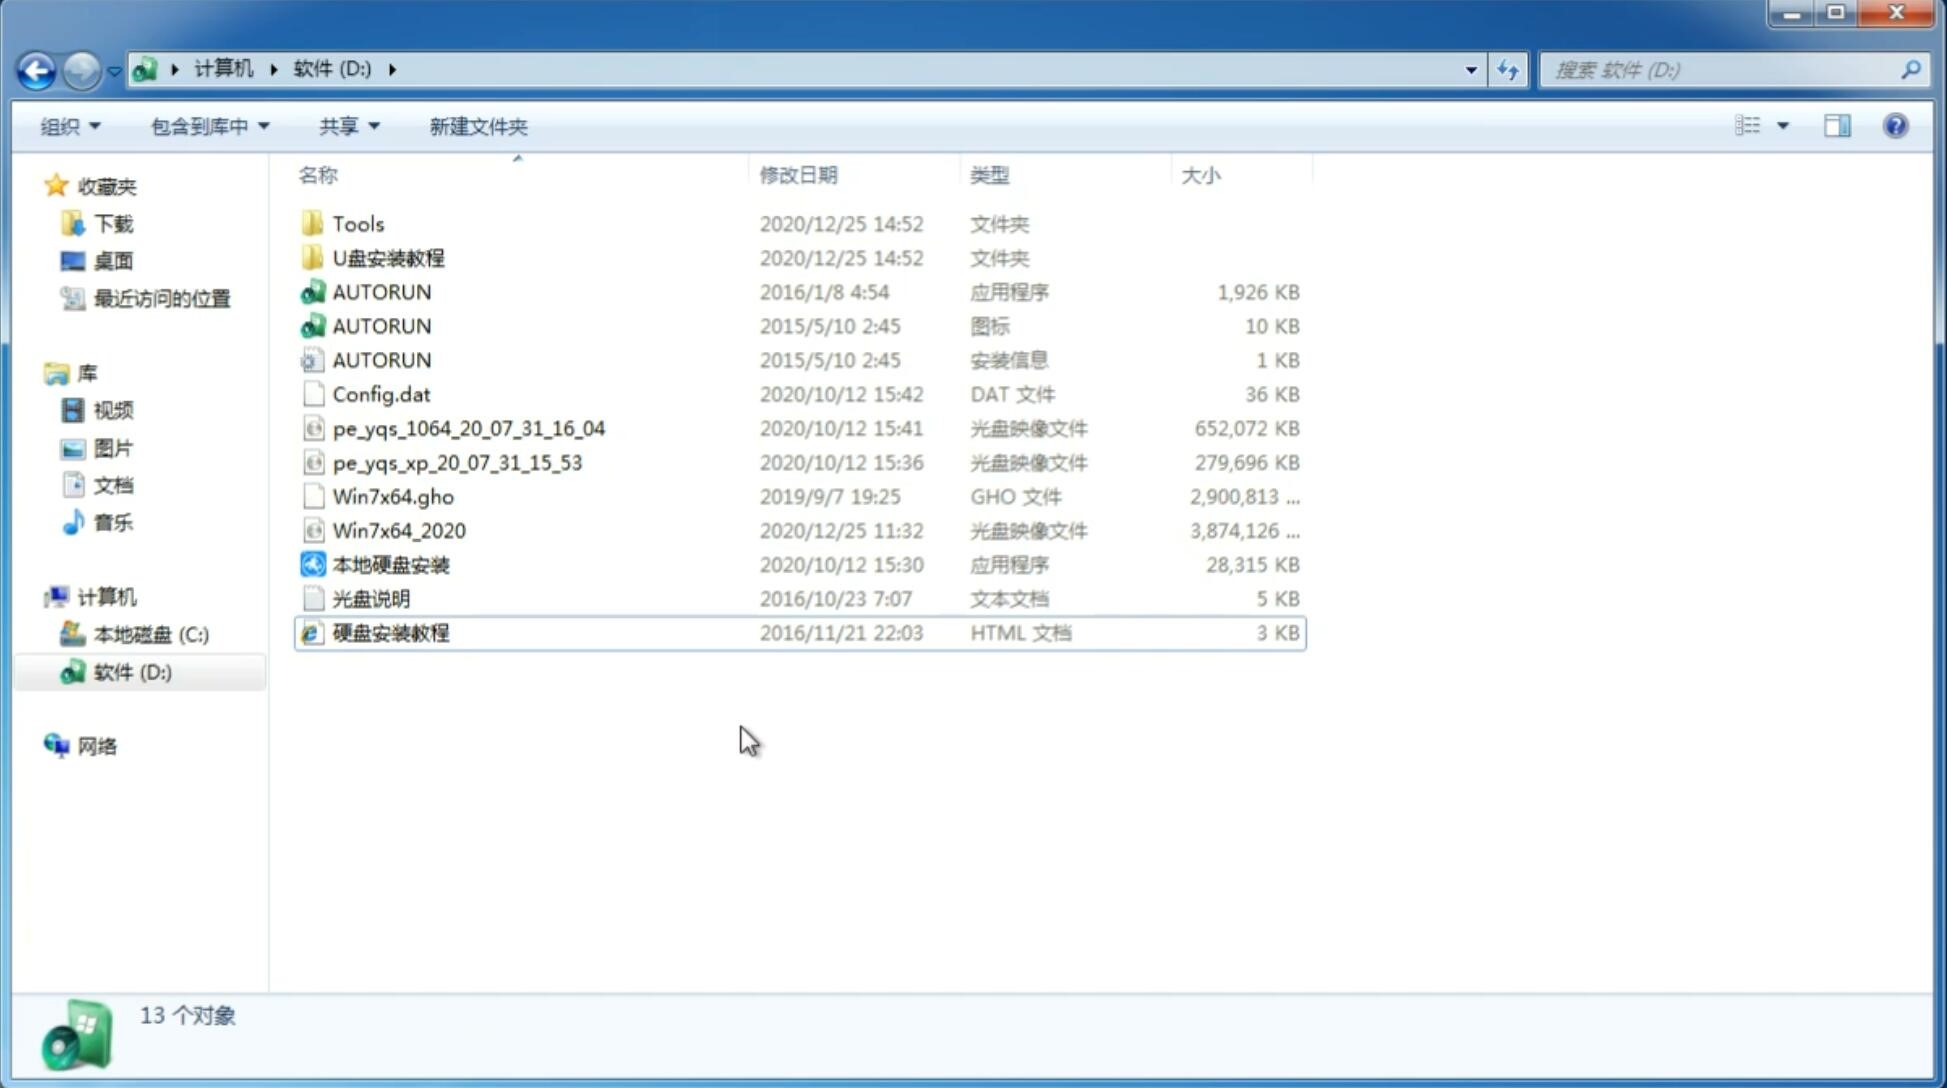Open pe_yqs_xp disc image file
This screenshot has height=1088, width=1947.
[x=457, y=461]
